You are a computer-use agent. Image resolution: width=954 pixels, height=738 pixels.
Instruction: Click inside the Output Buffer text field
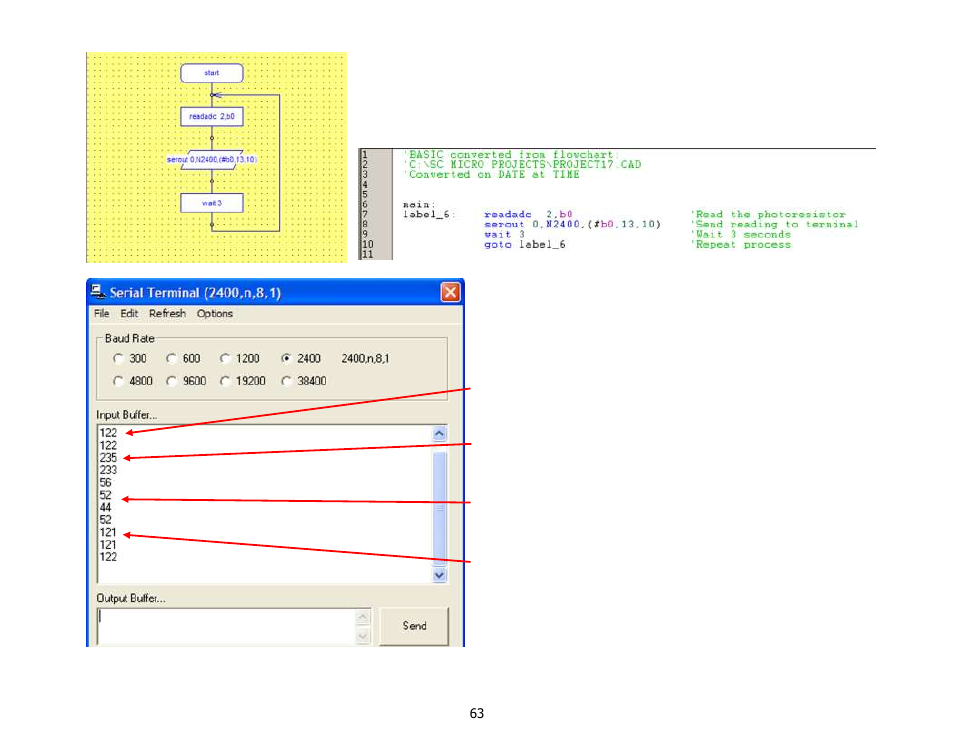pos(226,626)
